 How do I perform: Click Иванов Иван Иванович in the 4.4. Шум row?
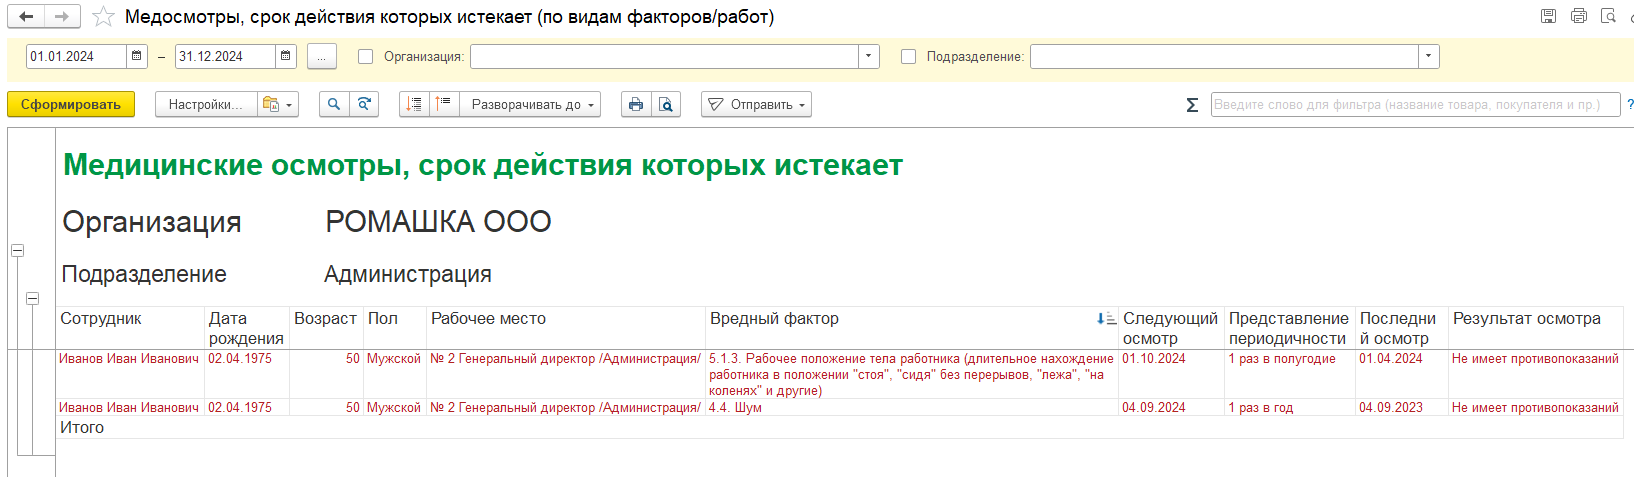(129, 408)
